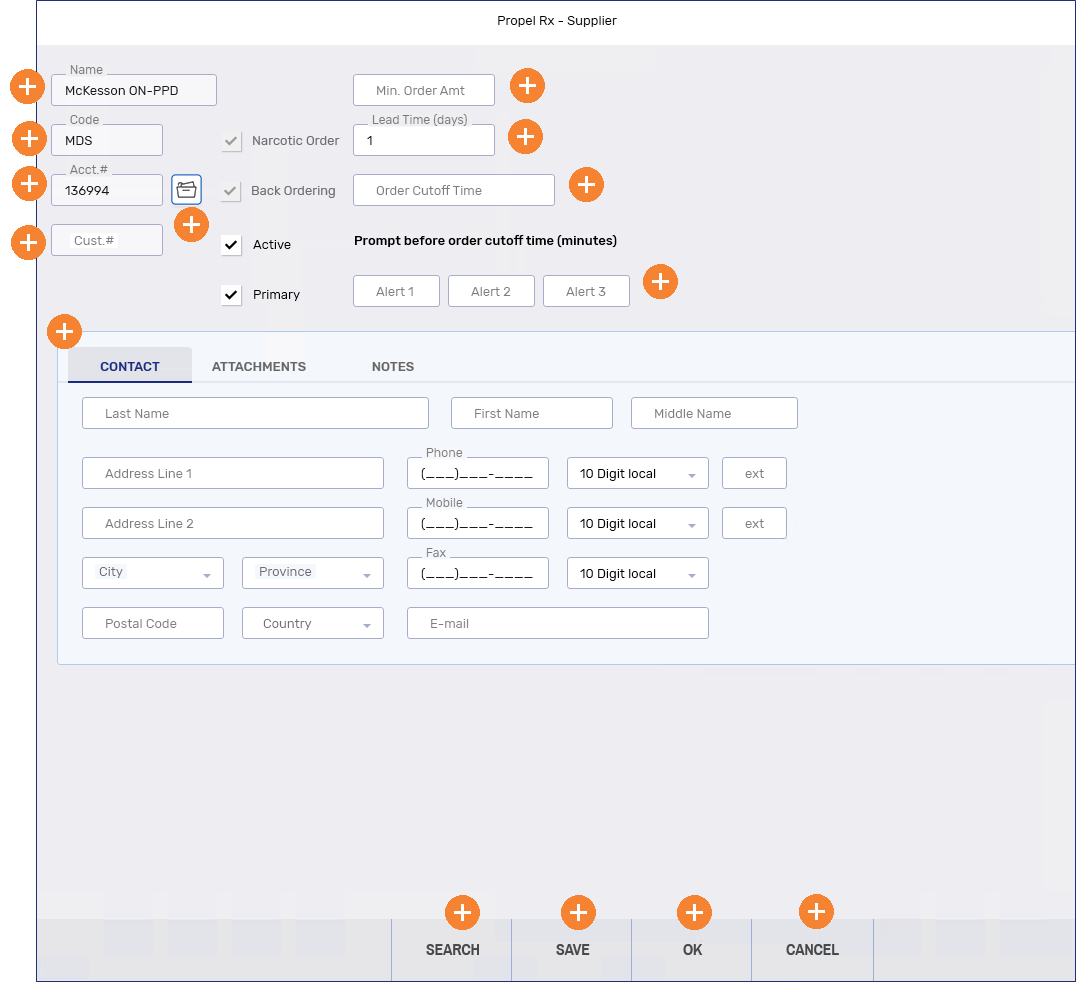Viewport: 1076px width, 982px height.
Task: Click into the E-mail input field
Action: [x=557, y=623]
